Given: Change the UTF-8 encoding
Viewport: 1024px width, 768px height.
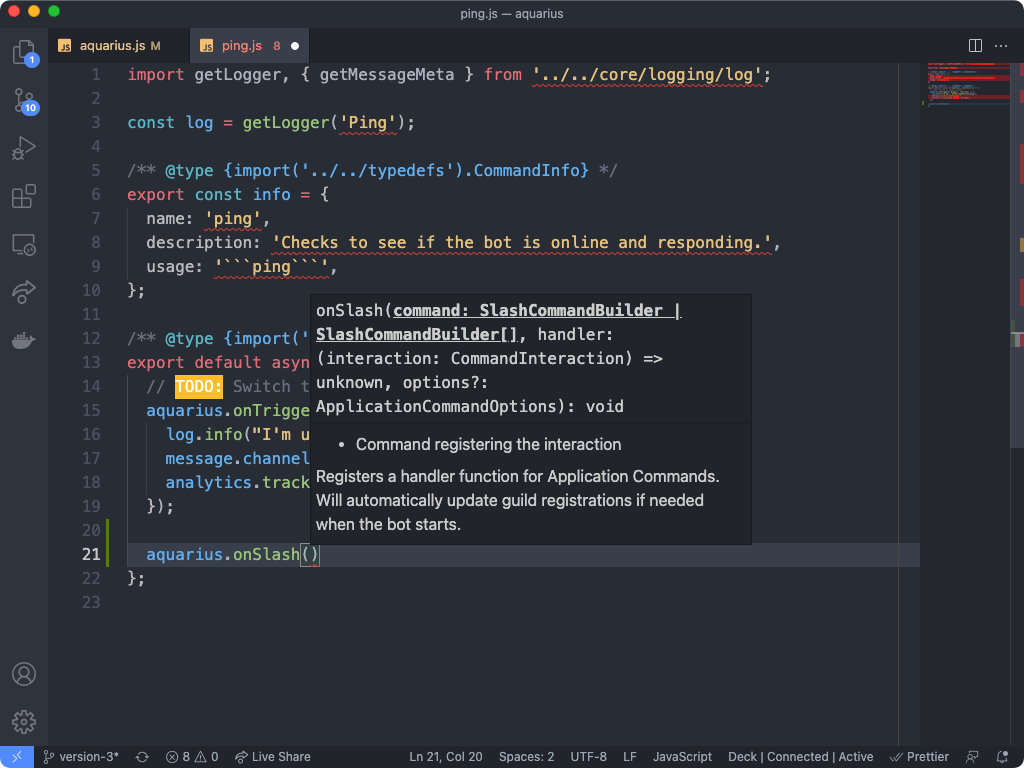Looking at the screenshot, I should click(589, 757).
